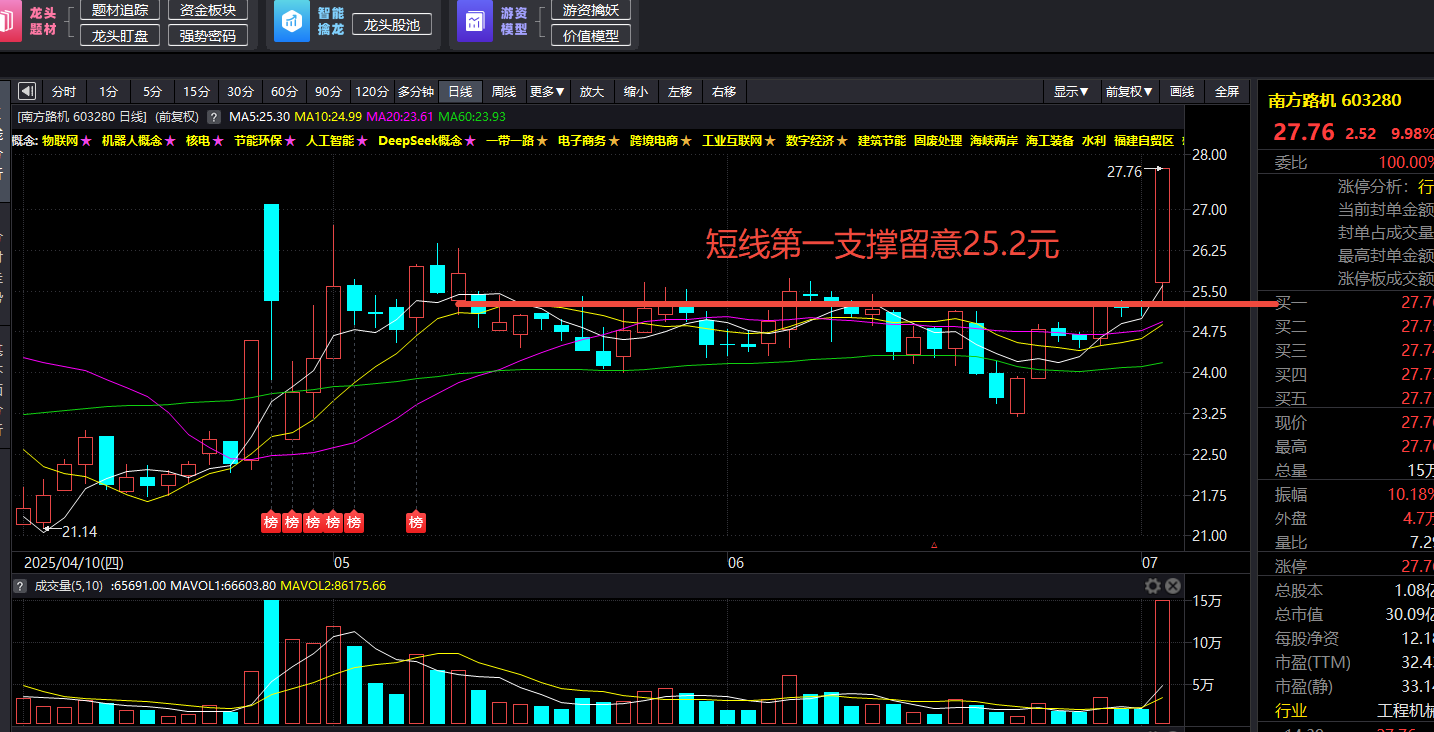This screenshot has width=1434, height=732.
Task: Switch to the 分时 chart tab
Action: 63,92
